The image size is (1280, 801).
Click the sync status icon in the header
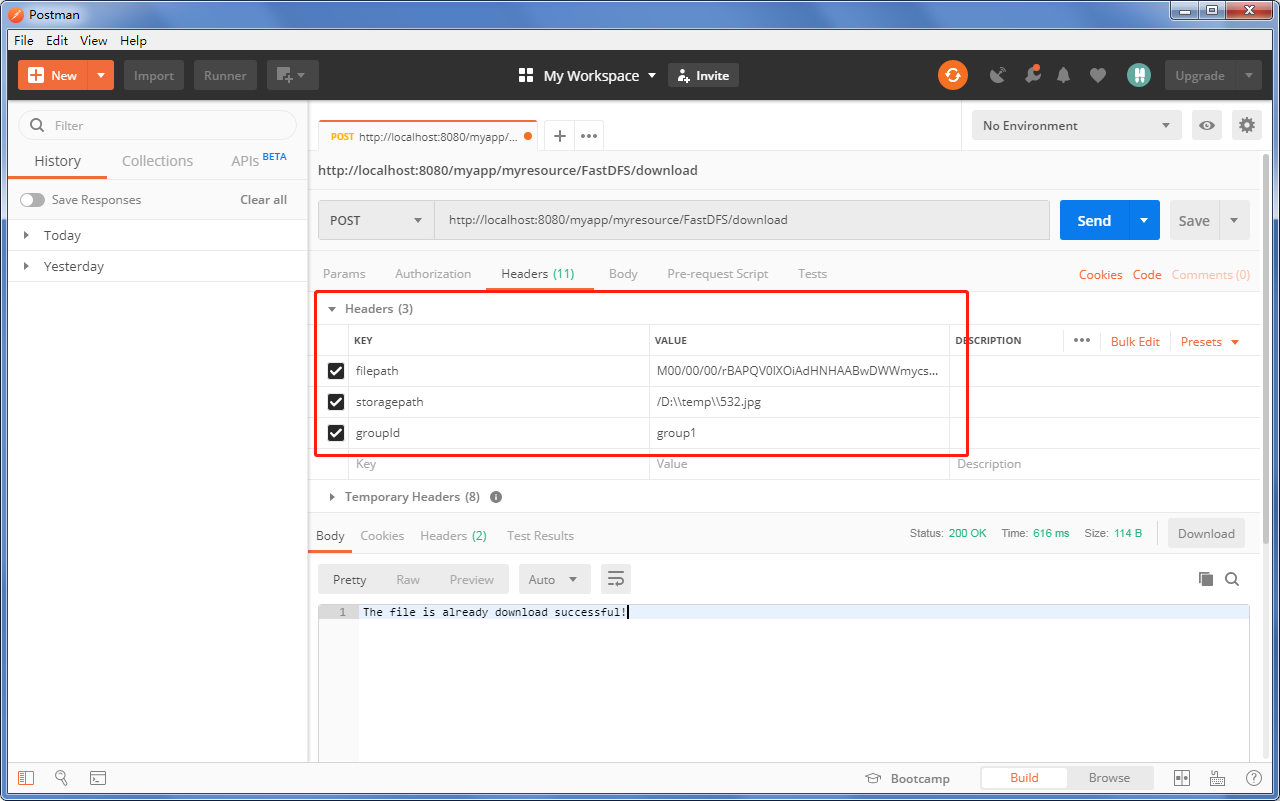pos(952,75)
